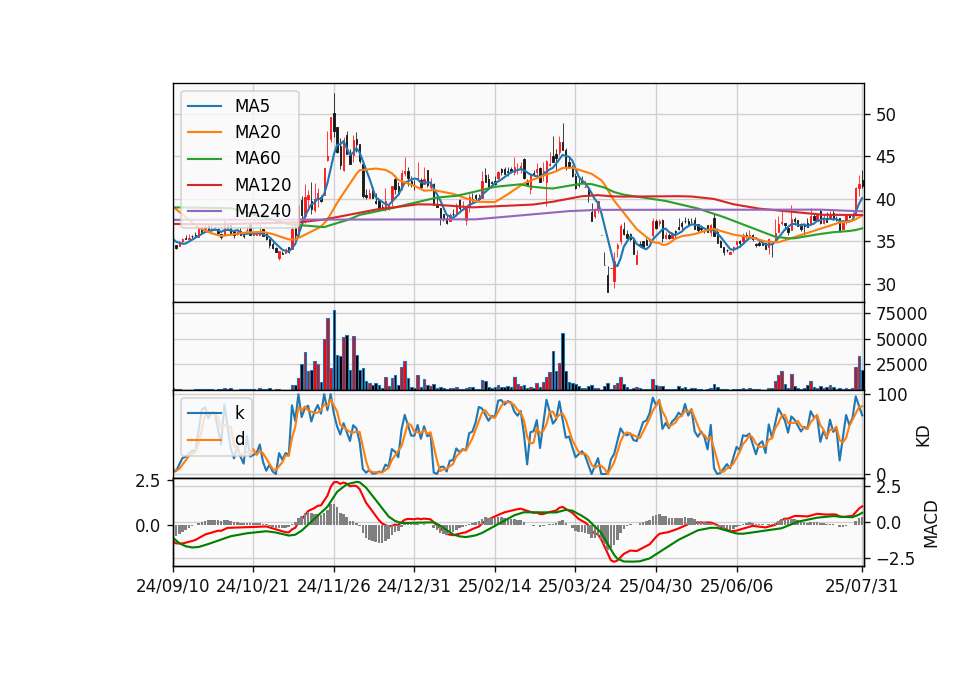Click the price axis value 40
Image resolution: width=960 pixels, height=690 pixels.
click(x=885, y=200)
